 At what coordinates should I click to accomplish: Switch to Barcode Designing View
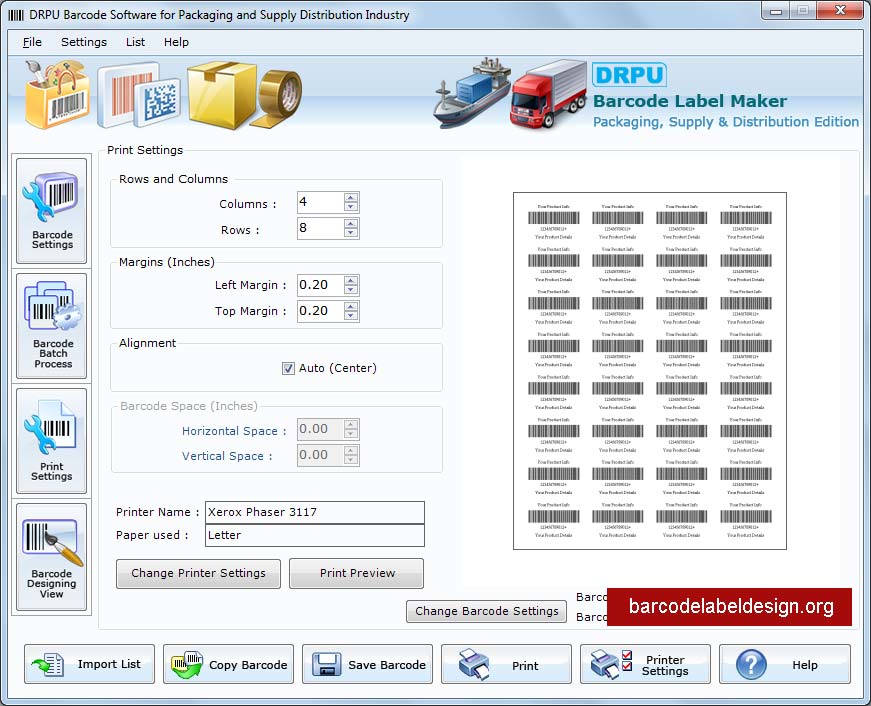click(x=52, y=557)
